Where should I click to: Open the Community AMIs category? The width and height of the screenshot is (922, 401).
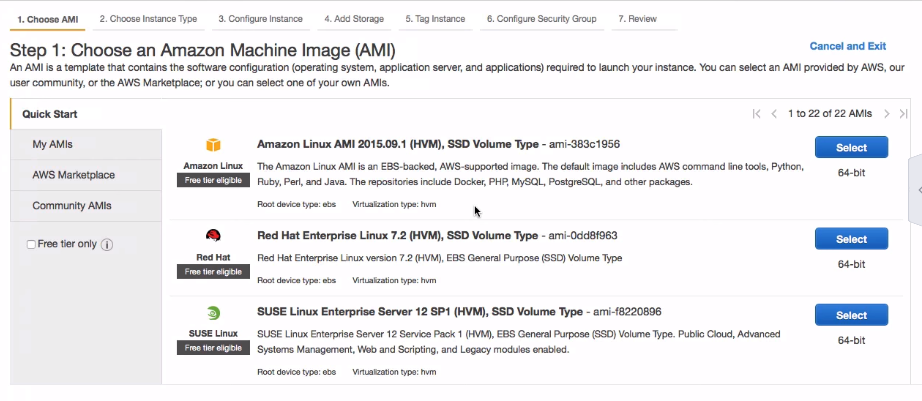tap(86, 206)
